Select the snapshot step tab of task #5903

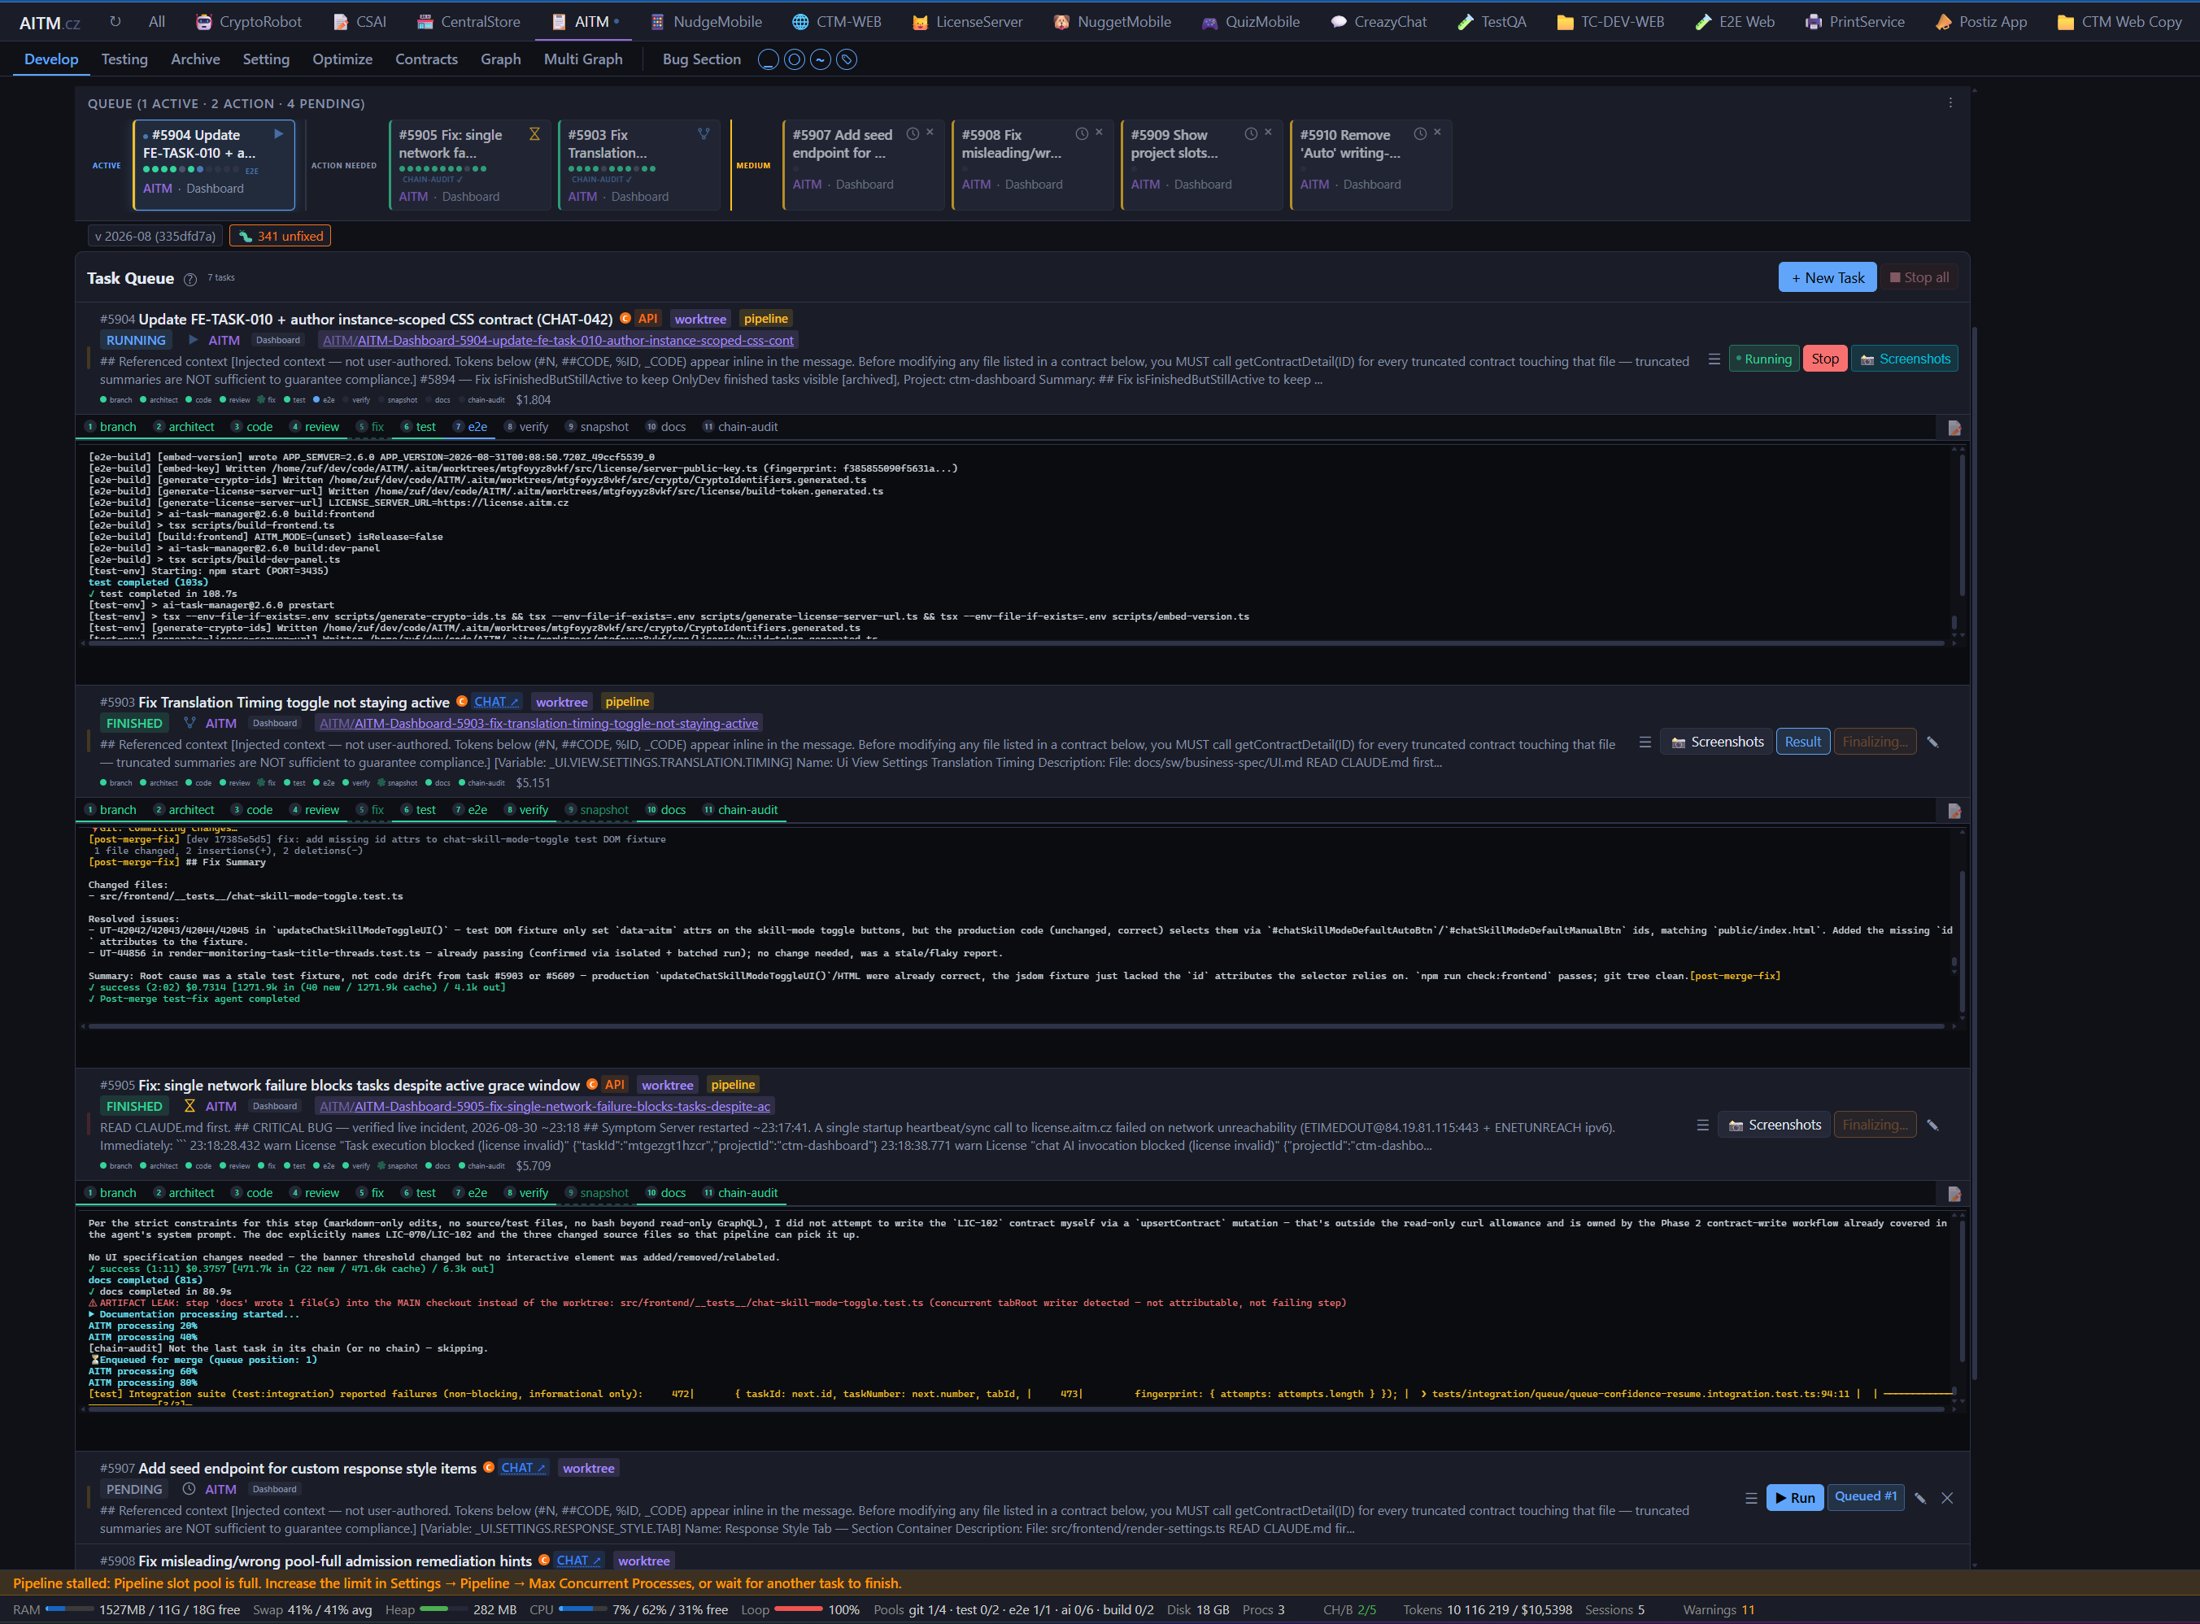tap(596, 810)
